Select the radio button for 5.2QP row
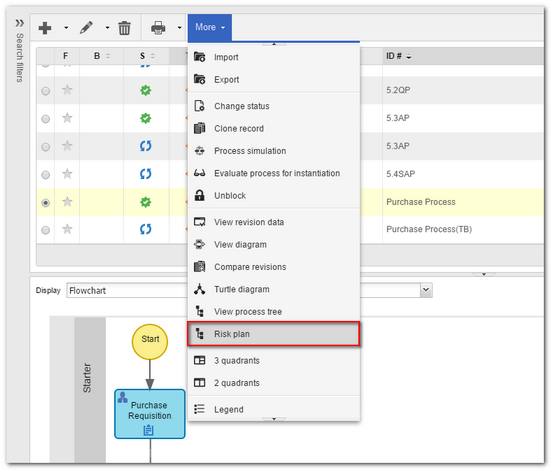 pos(46,91)
